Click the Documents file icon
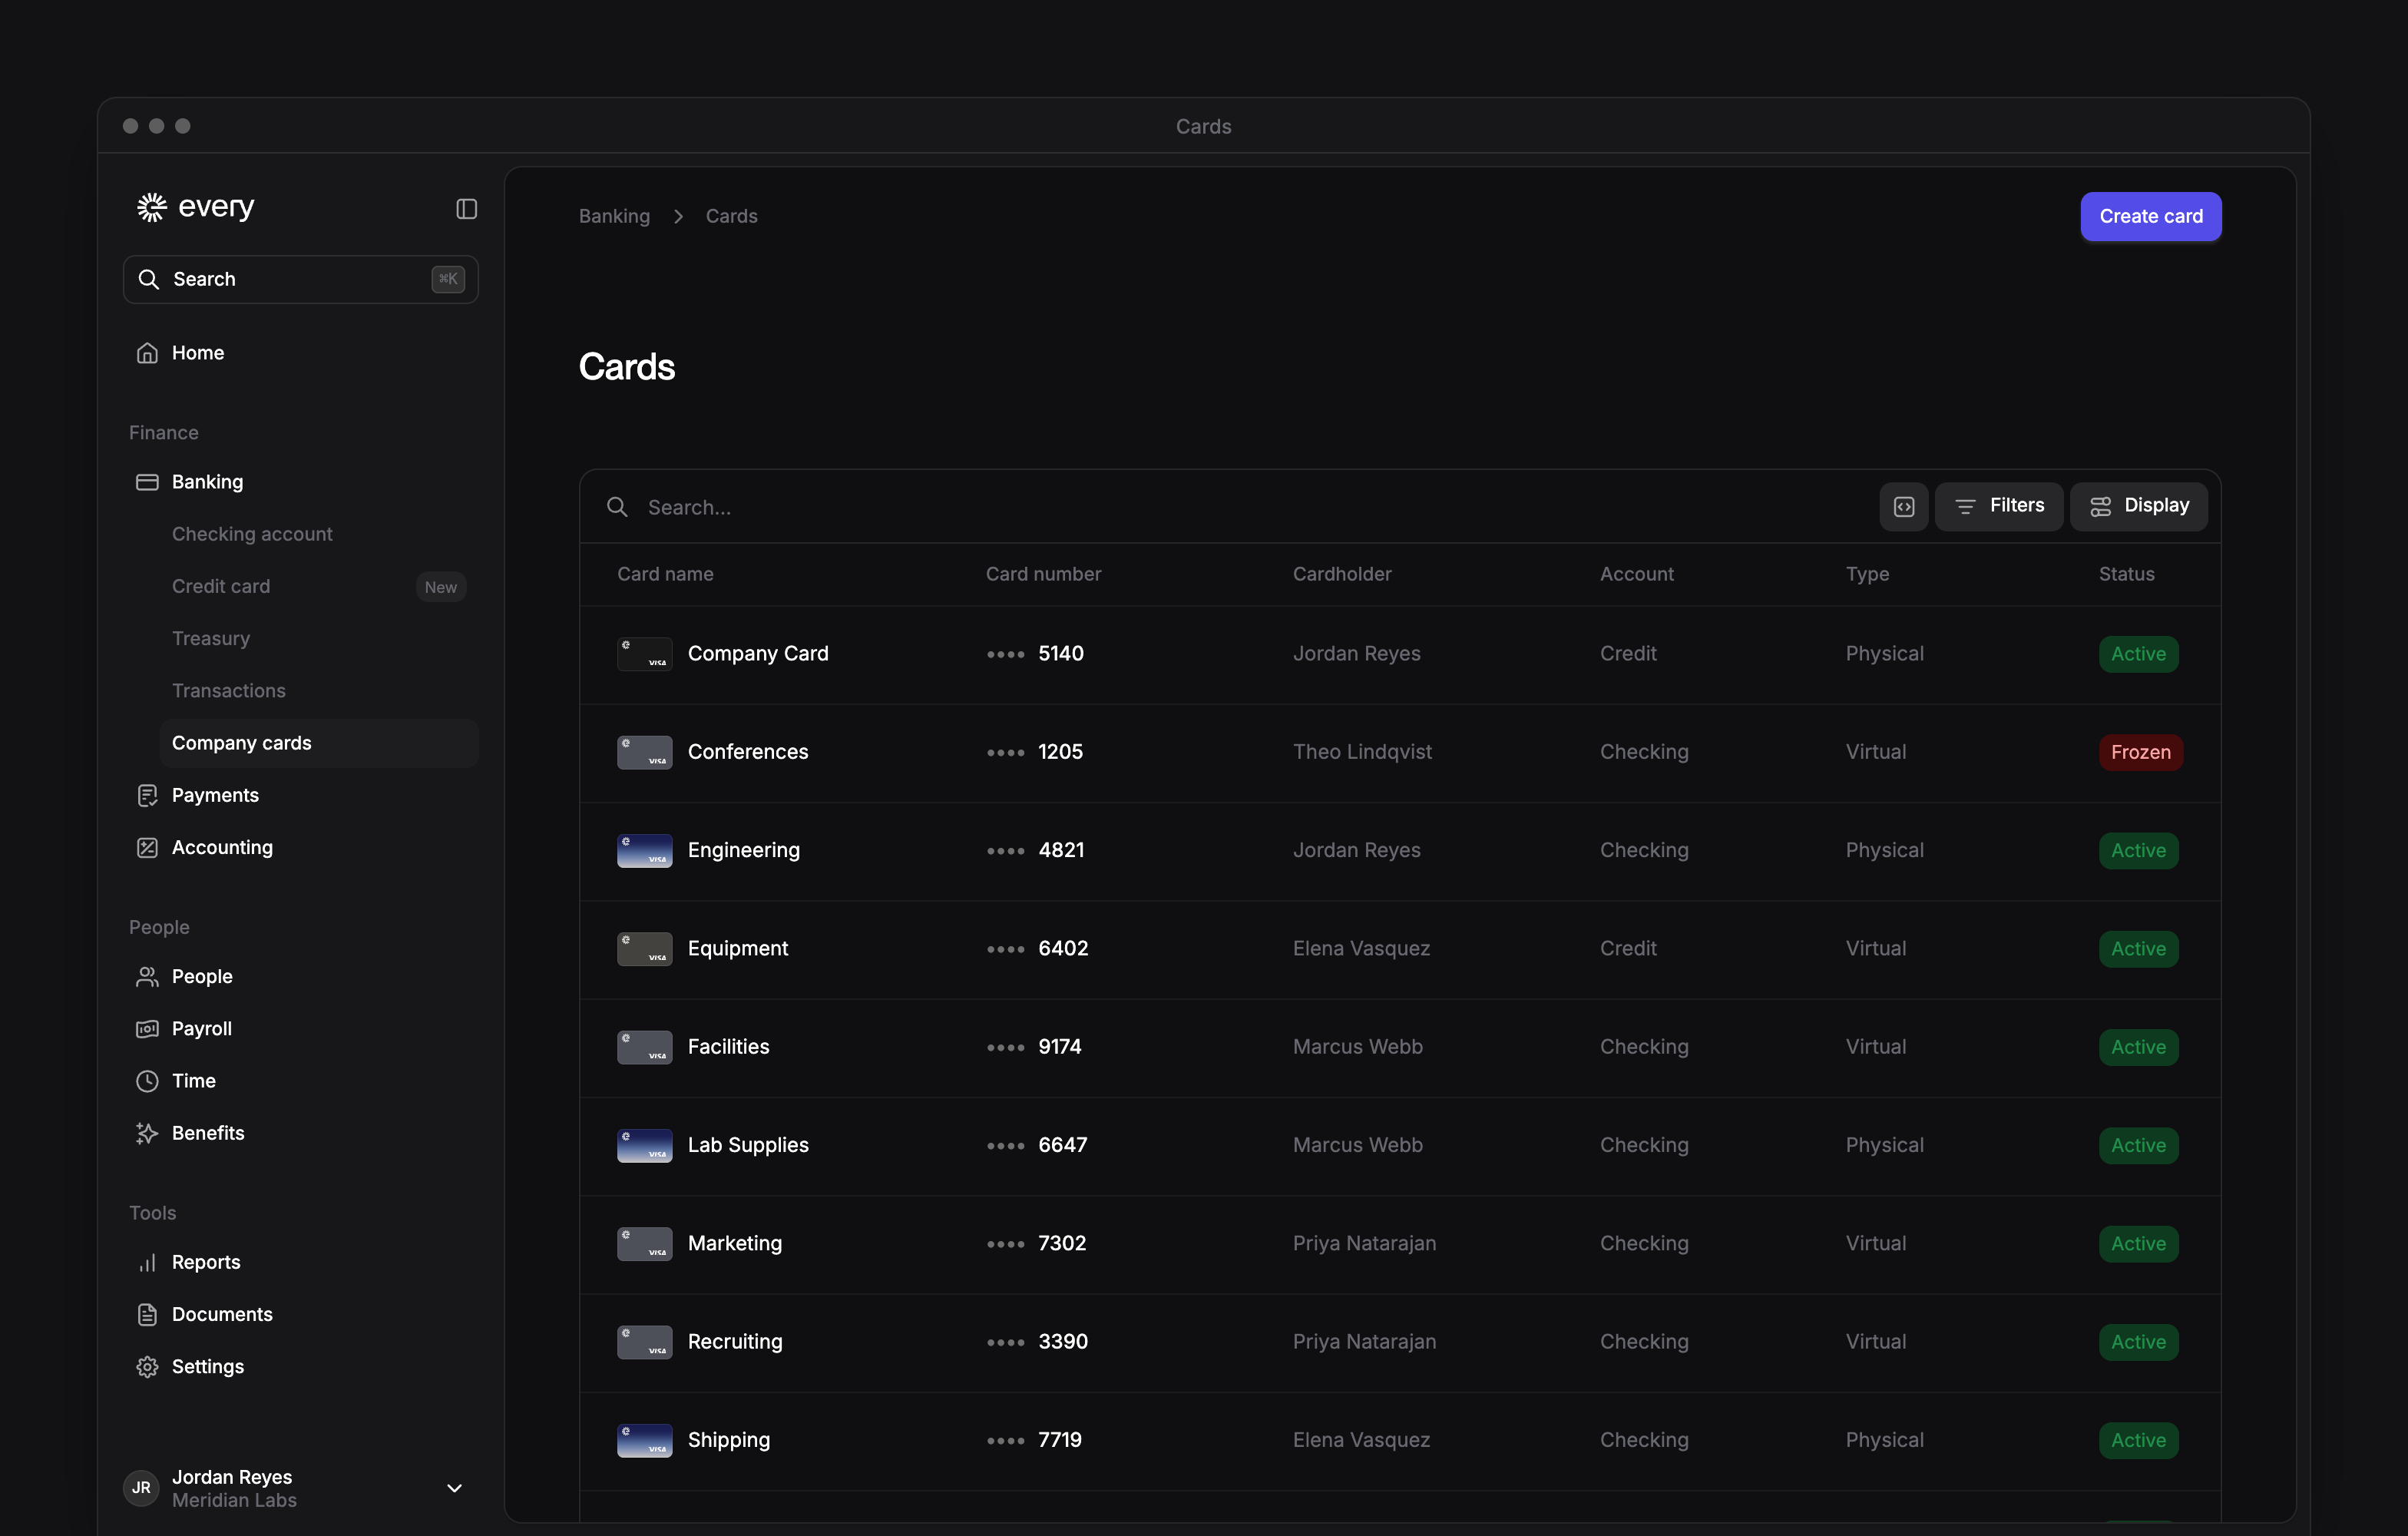Image resolution: width=2408 pixels, height=1536 pixels. [x=147, y=1314]
